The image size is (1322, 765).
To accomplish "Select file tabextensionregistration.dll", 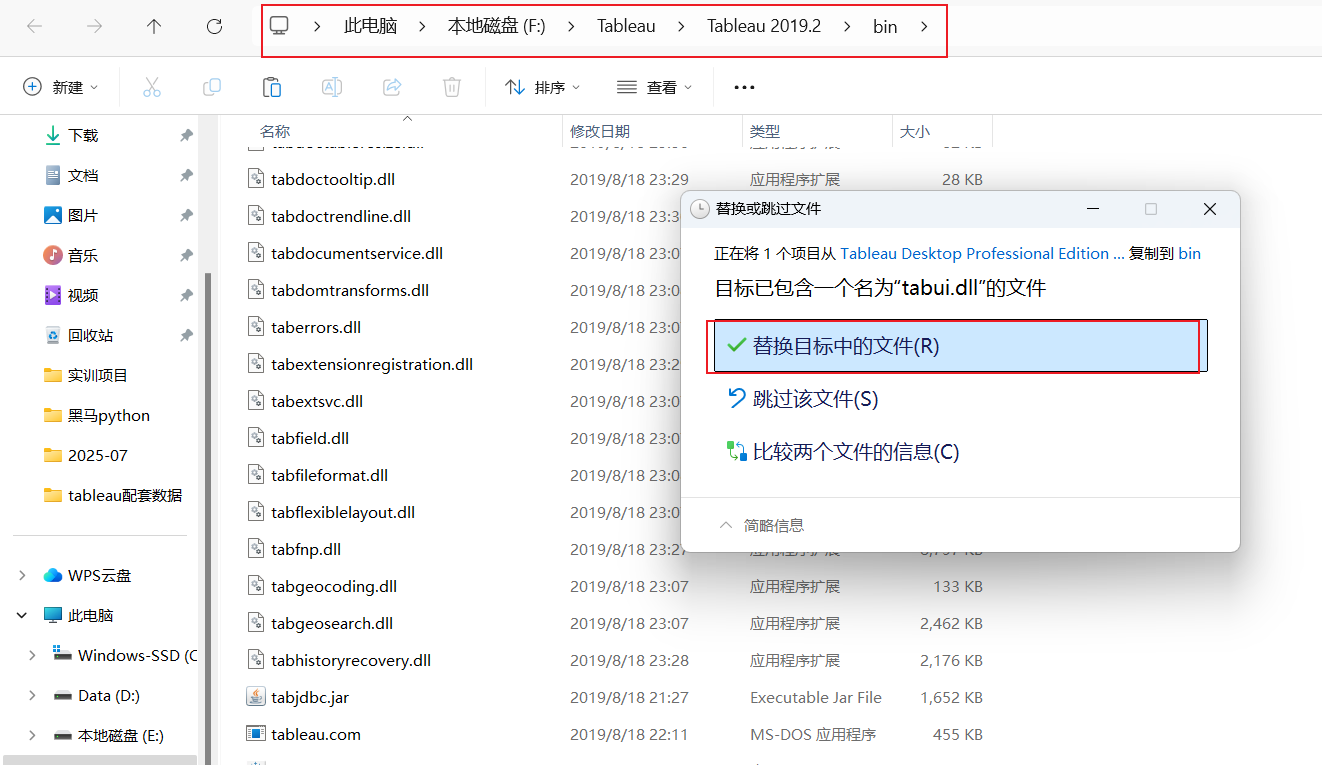I will (372, 364).
